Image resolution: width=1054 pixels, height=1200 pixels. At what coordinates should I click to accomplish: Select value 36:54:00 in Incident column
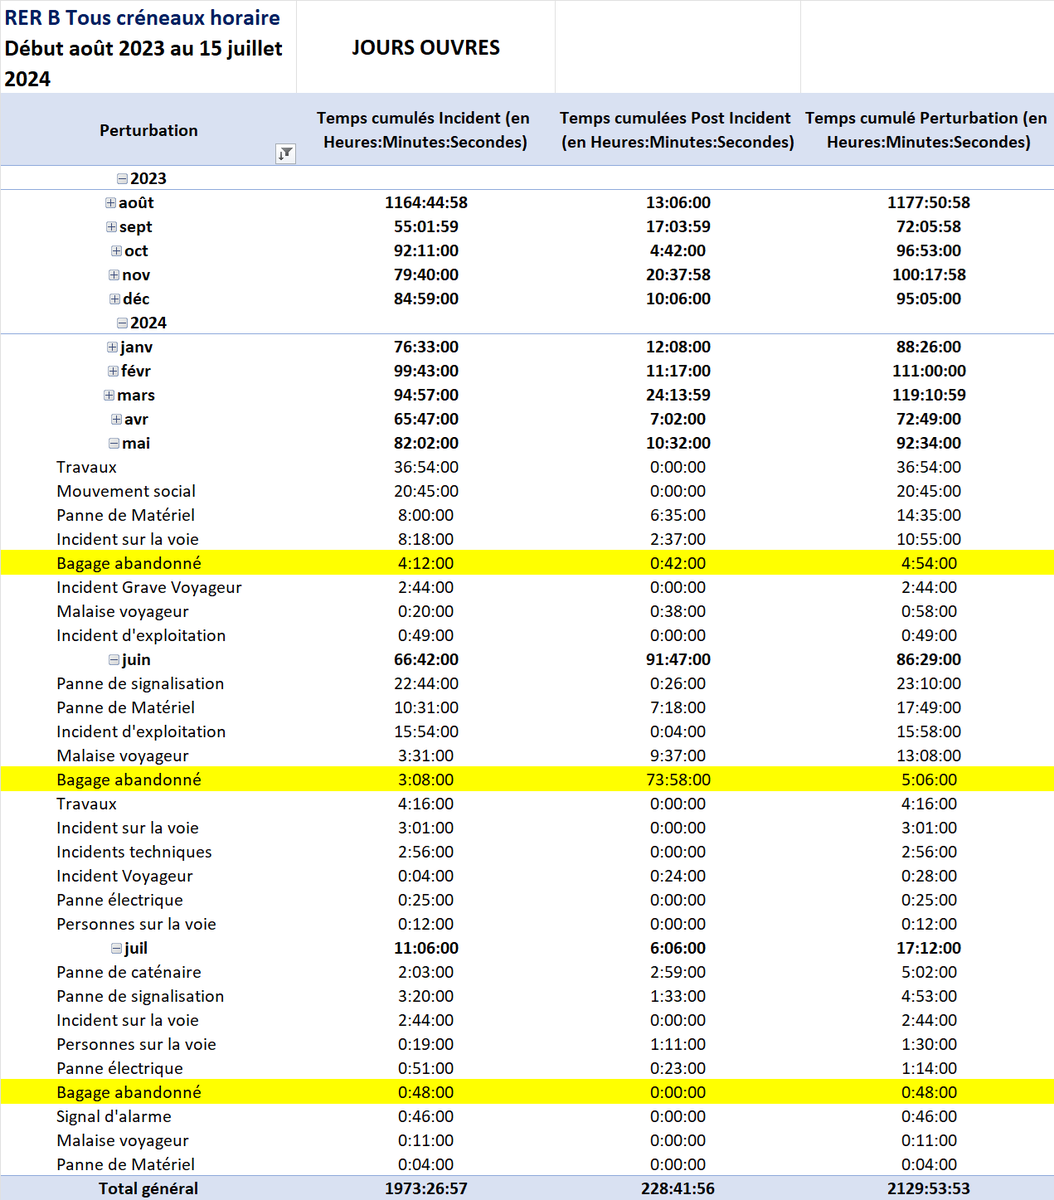click(426, 467)
